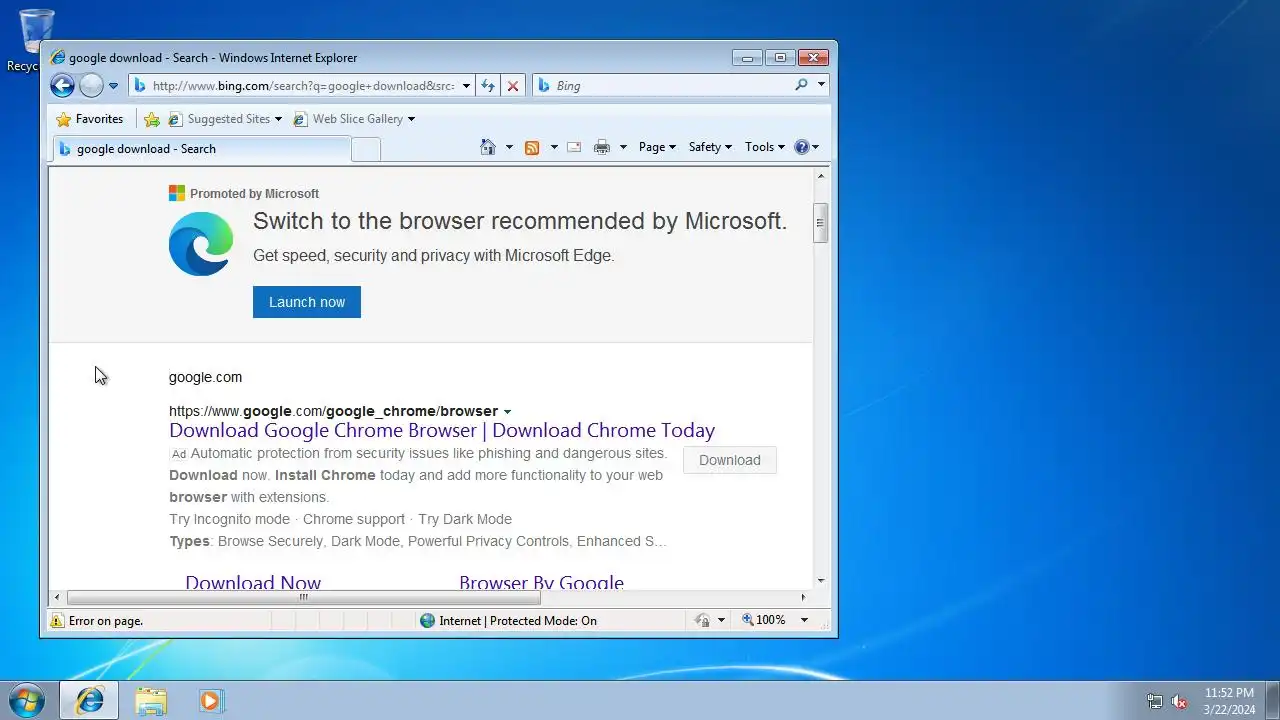Screen dimensions: 1280x720
Task: Refresh the page with the refresh icon
Action: 488,86
